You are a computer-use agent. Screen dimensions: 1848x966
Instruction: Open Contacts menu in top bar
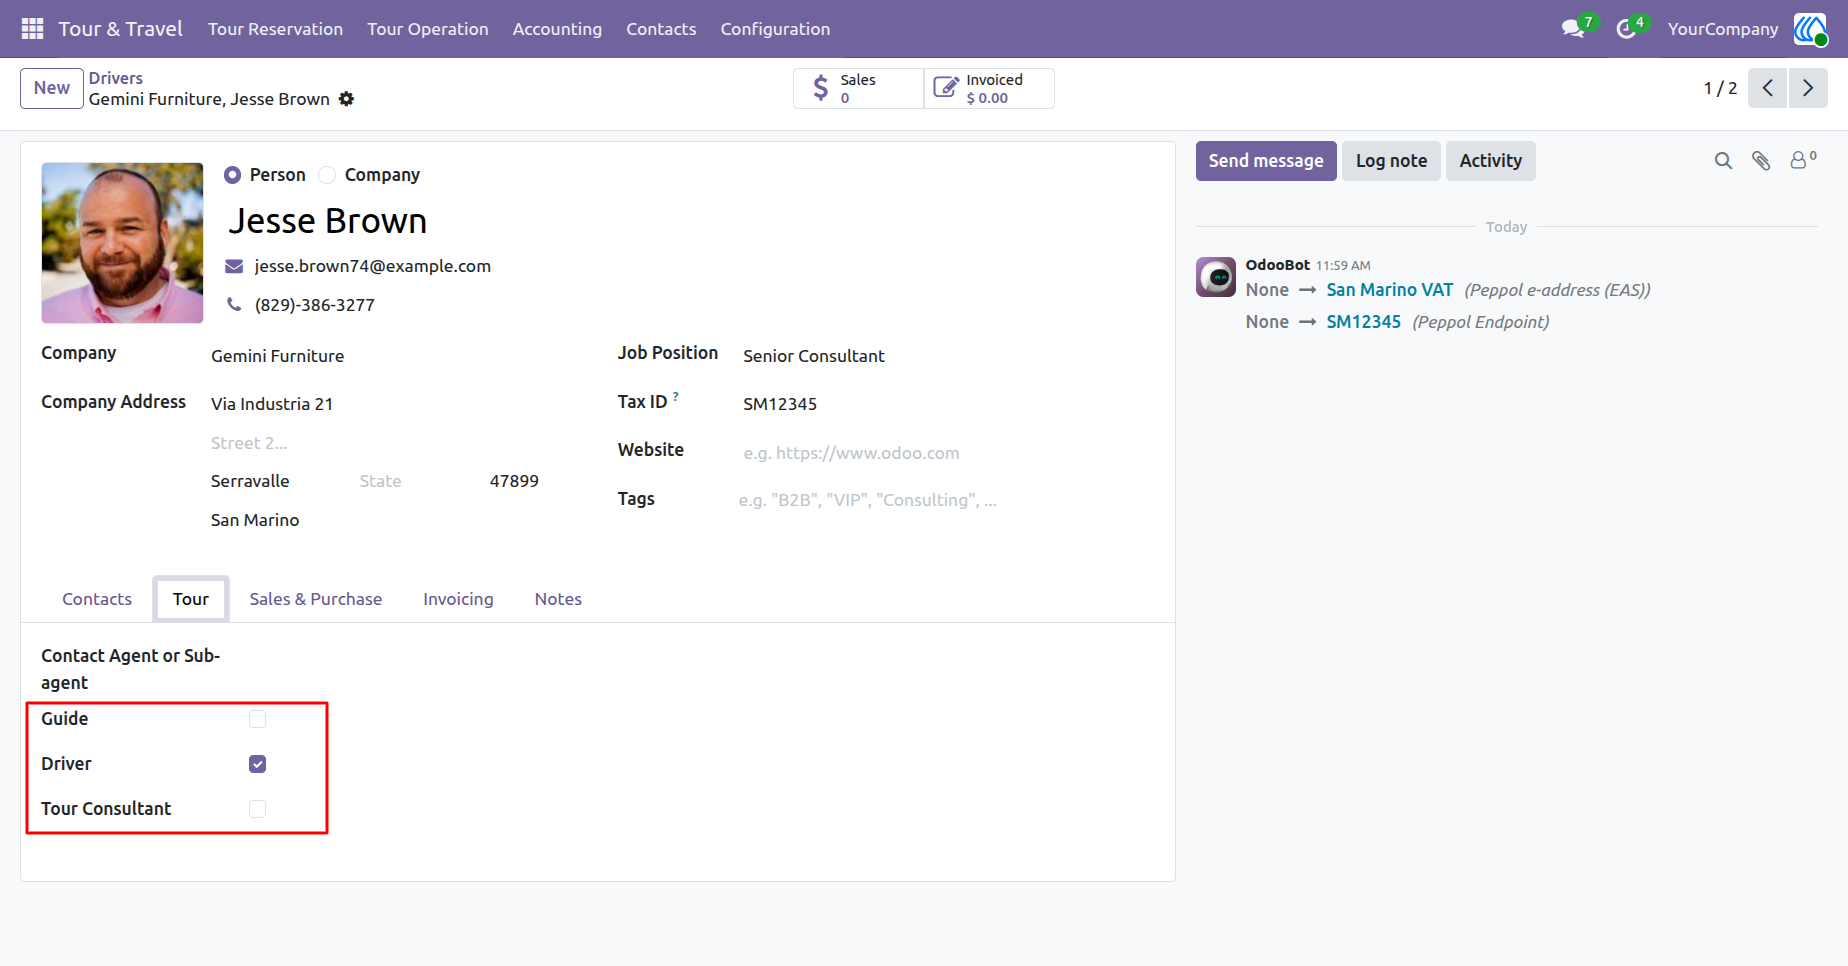661,29
